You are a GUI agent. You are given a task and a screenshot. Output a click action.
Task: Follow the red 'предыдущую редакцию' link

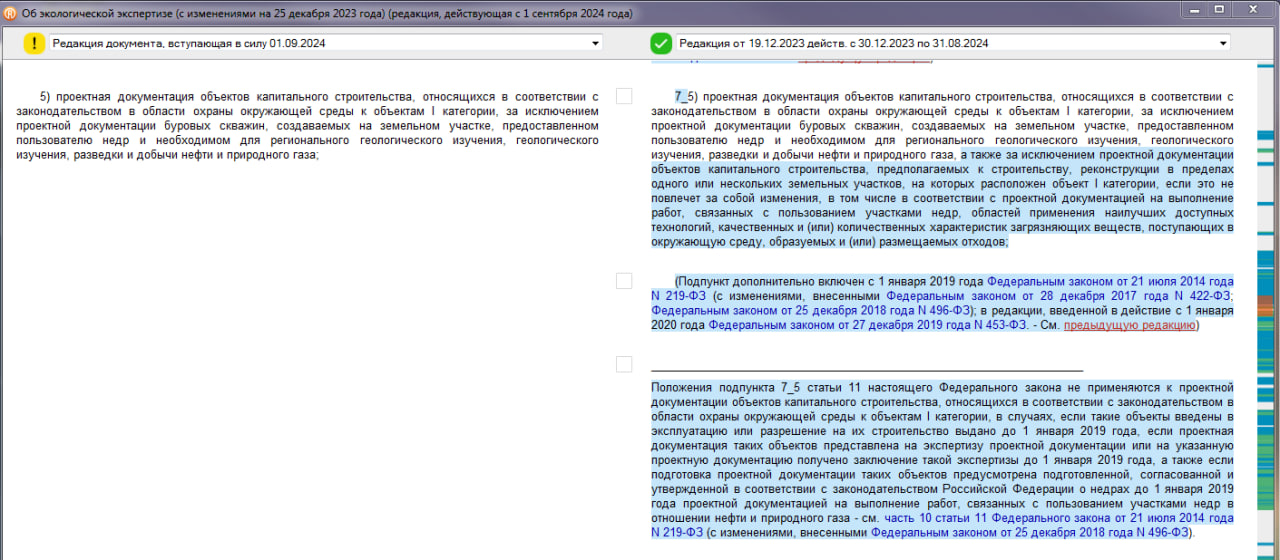[x=1129, y=325]
